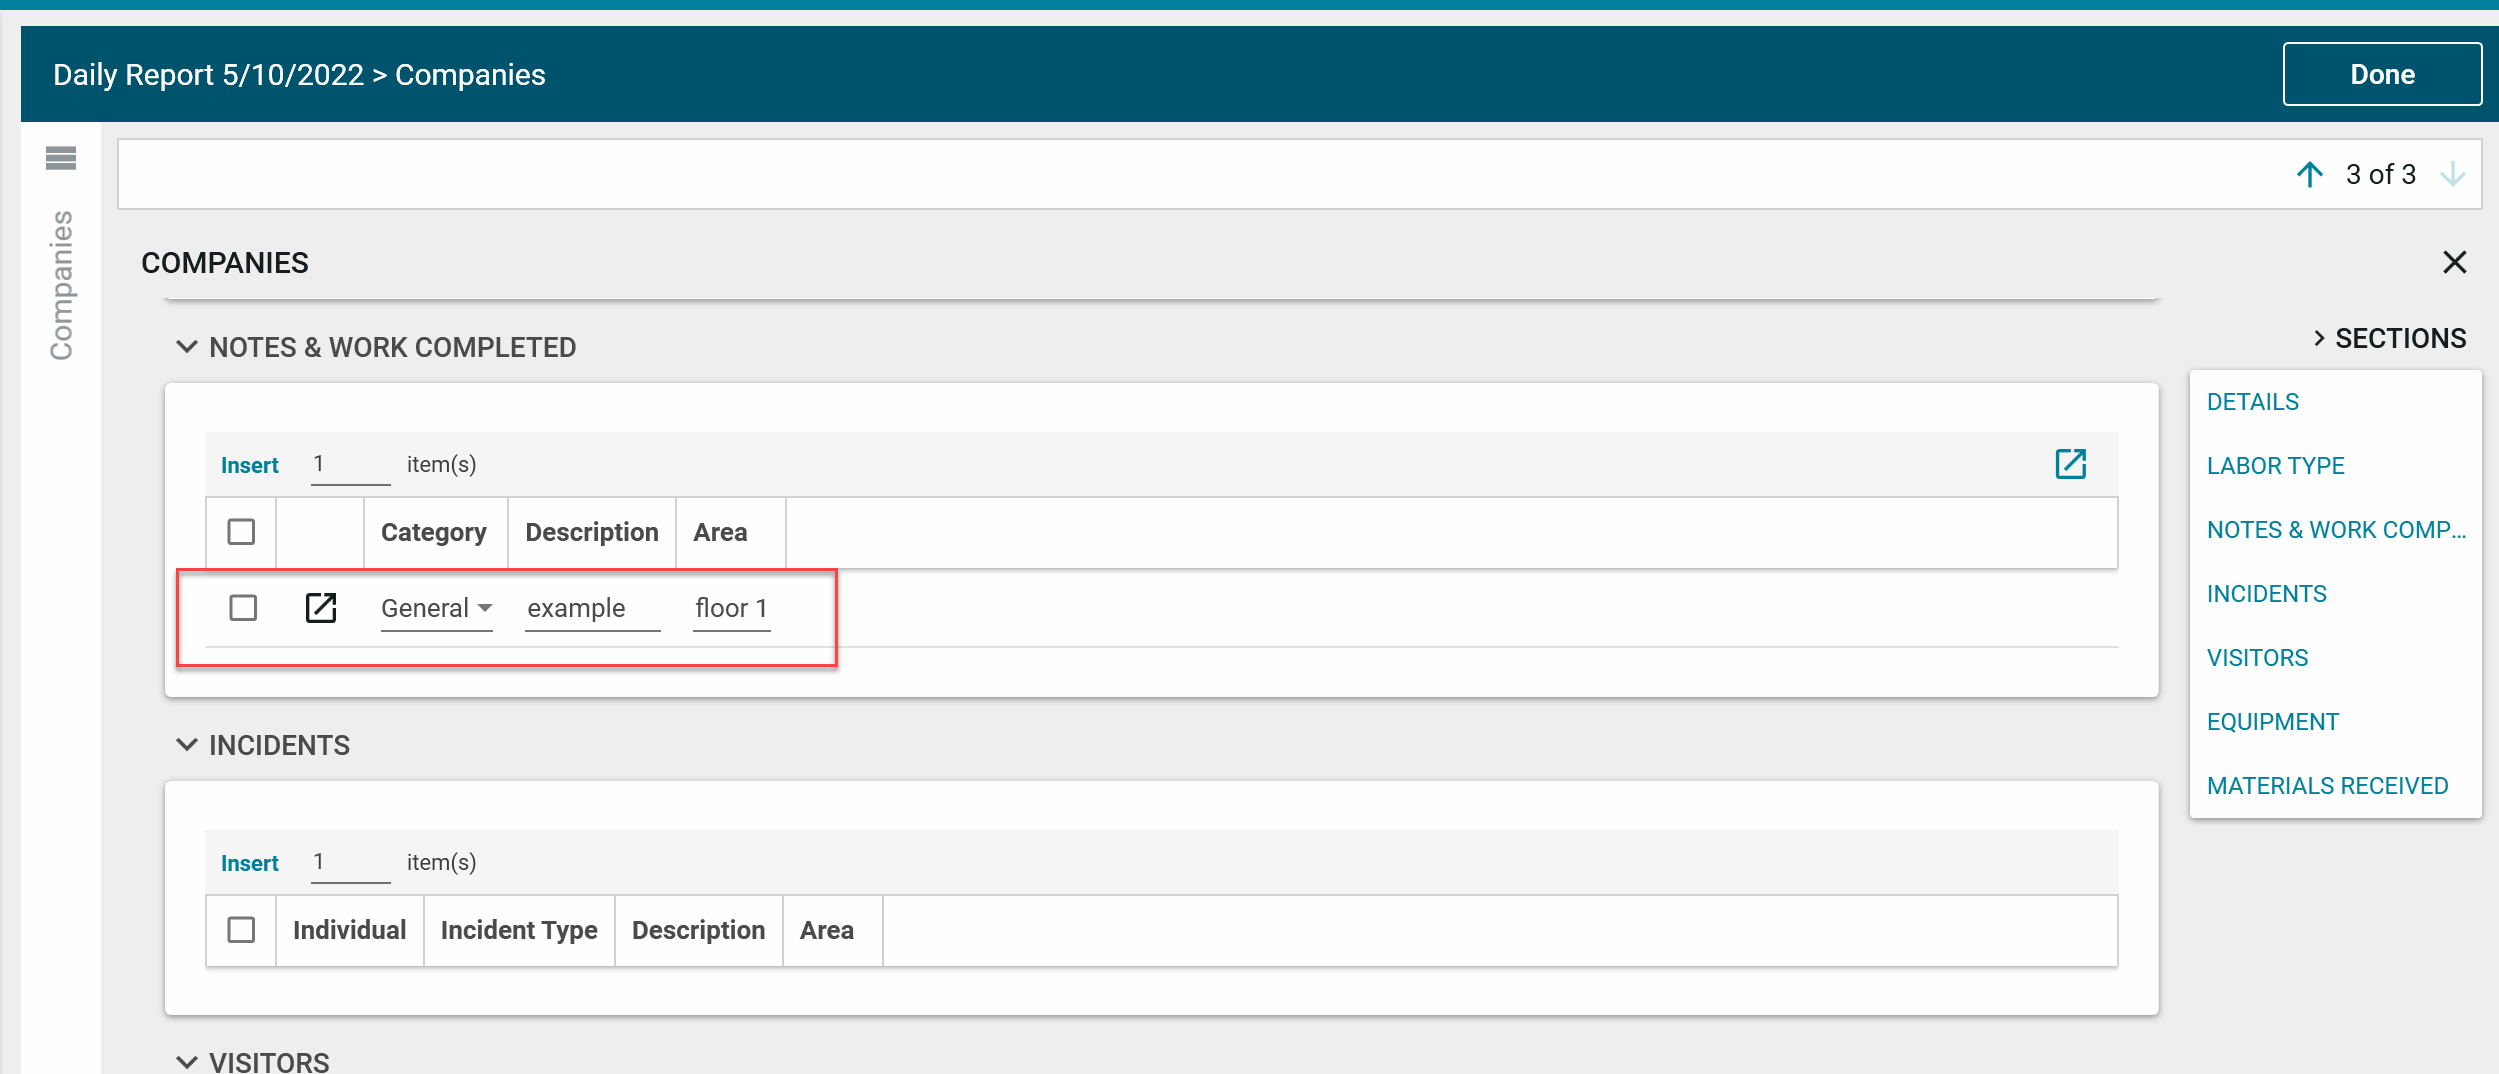Image resolution: width=2499 pixels, height=1074 pixels.
Task: Expand the Visitors section chevron
Action: (187, 1061)
